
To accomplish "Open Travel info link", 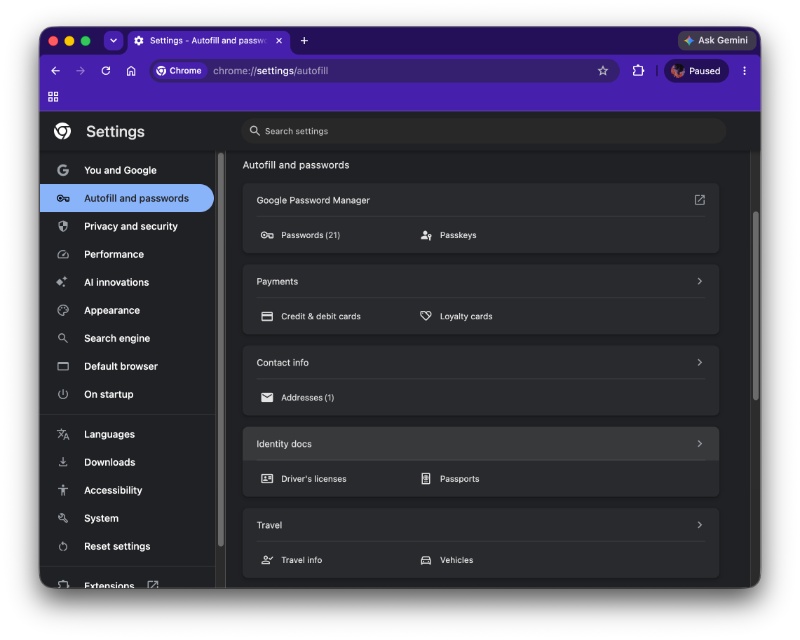I will click(301, 560).
